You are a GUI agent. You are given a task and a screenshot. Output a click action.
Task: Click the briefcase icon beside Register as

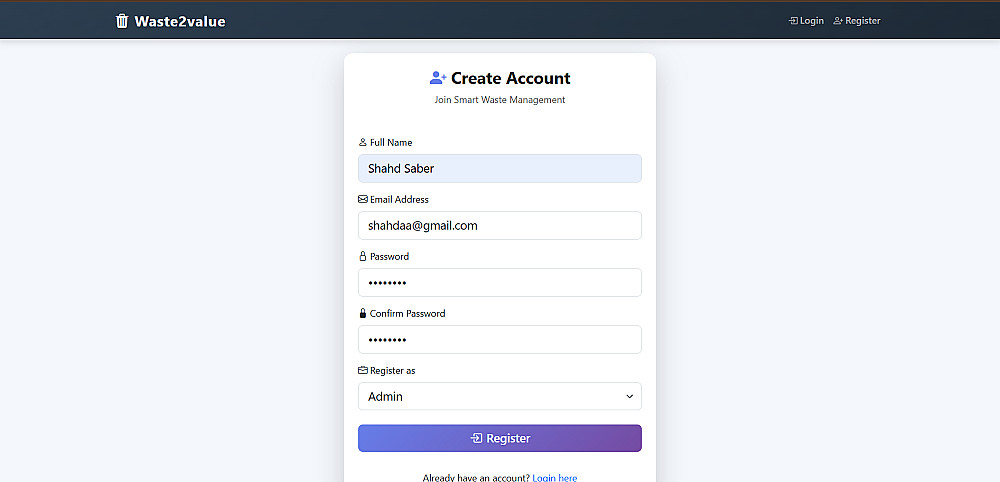click(363, 371)
